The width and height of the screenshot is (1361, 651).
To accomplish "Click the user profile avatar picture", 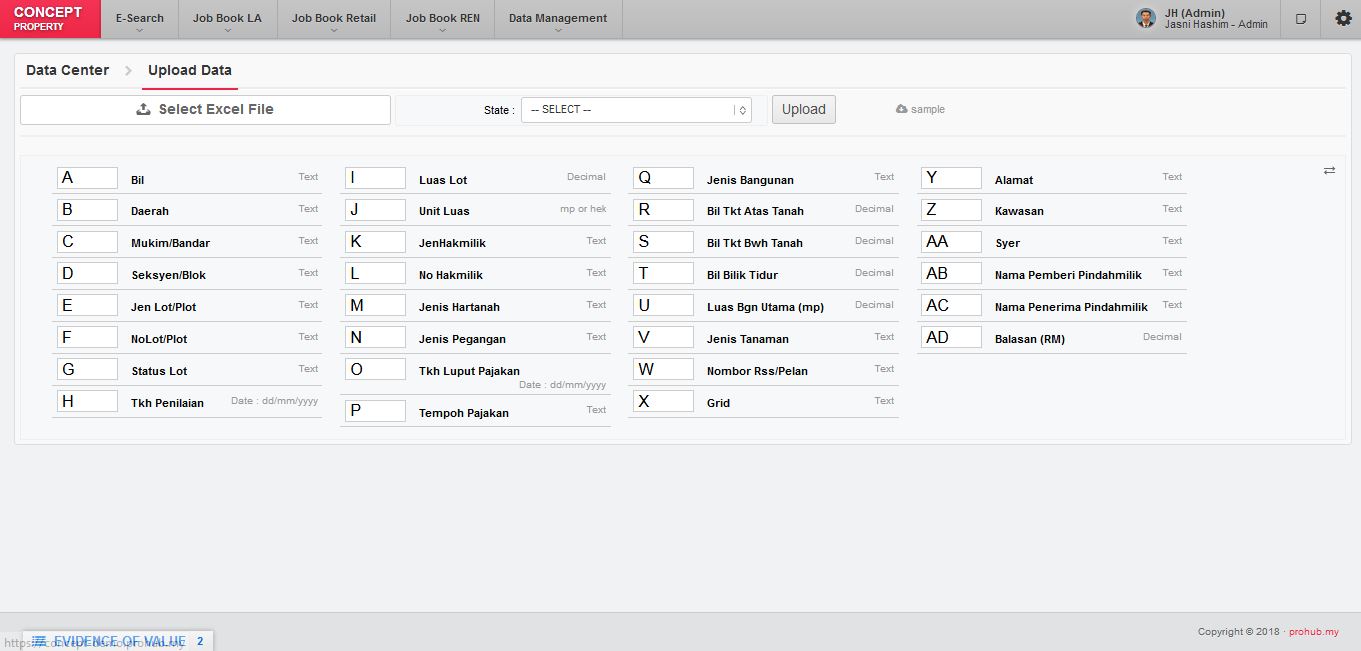I will (1146, 18).
